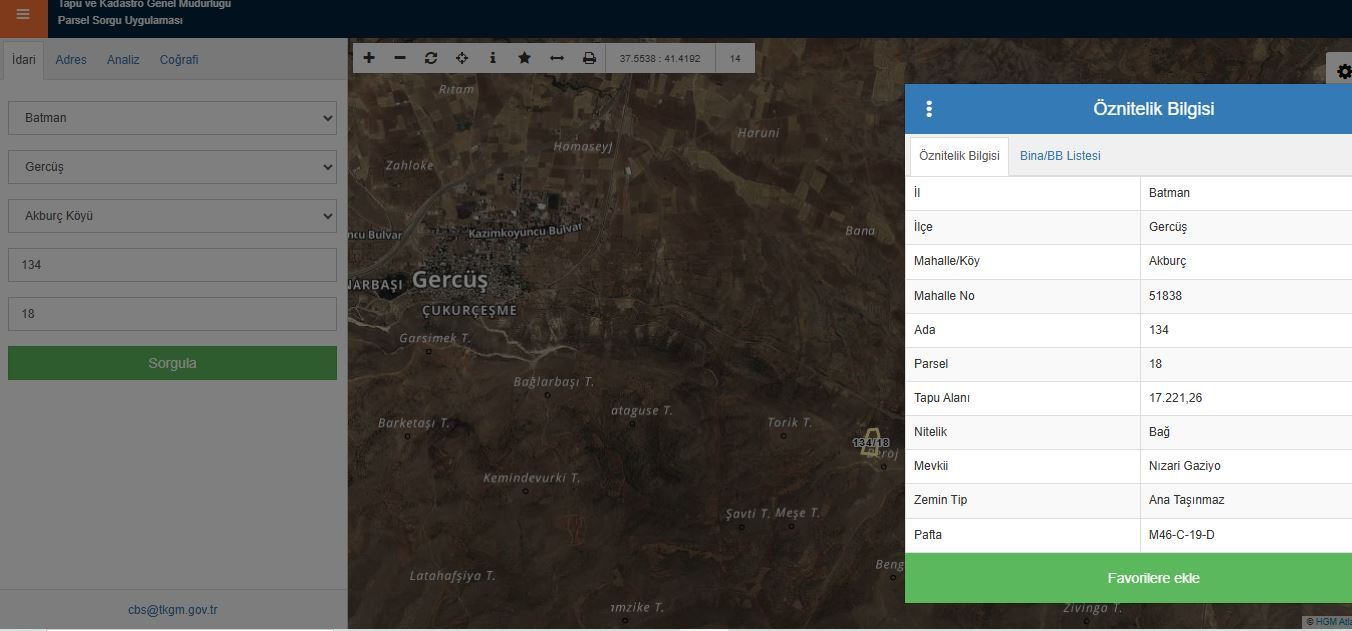Click the cbs@tkgm.gov.tr email link
The height and width of the screenshot is (631, 1352).
click(172, 610)
